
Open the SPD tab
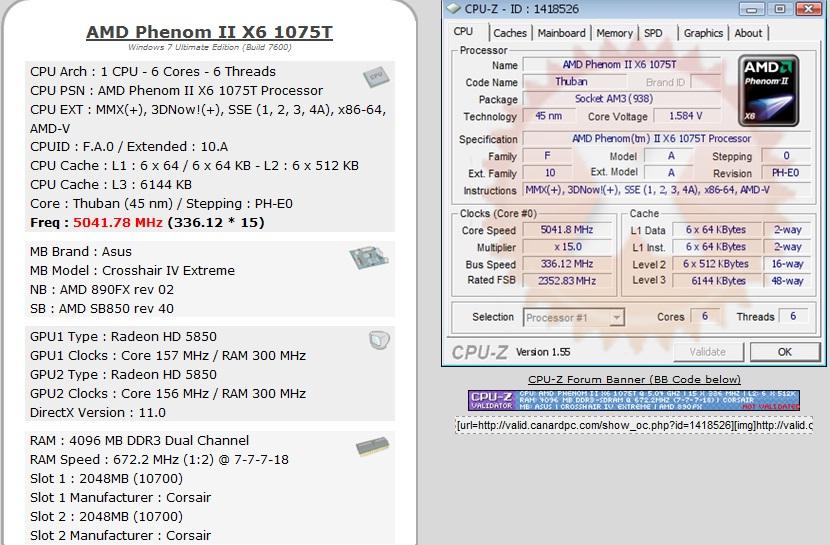(x=653, y=33)
